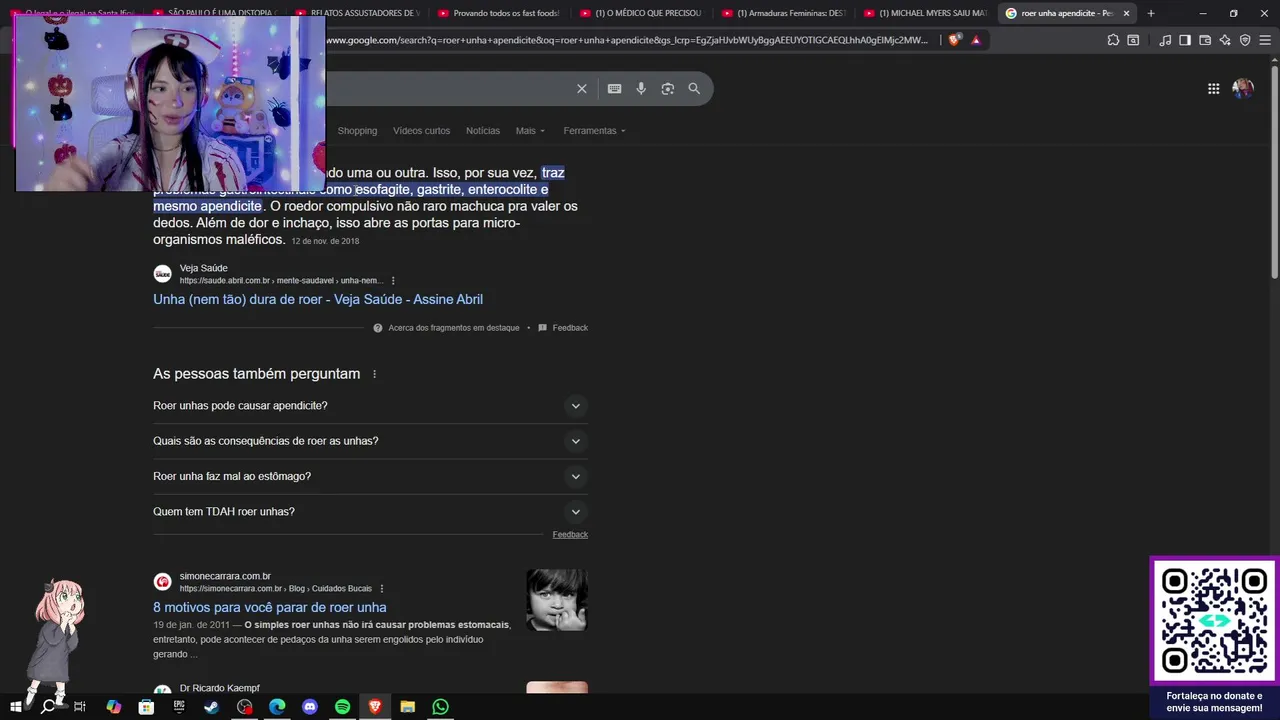
Task: Open Brave Shields lion icon in address bar
Action: [954, 40]
